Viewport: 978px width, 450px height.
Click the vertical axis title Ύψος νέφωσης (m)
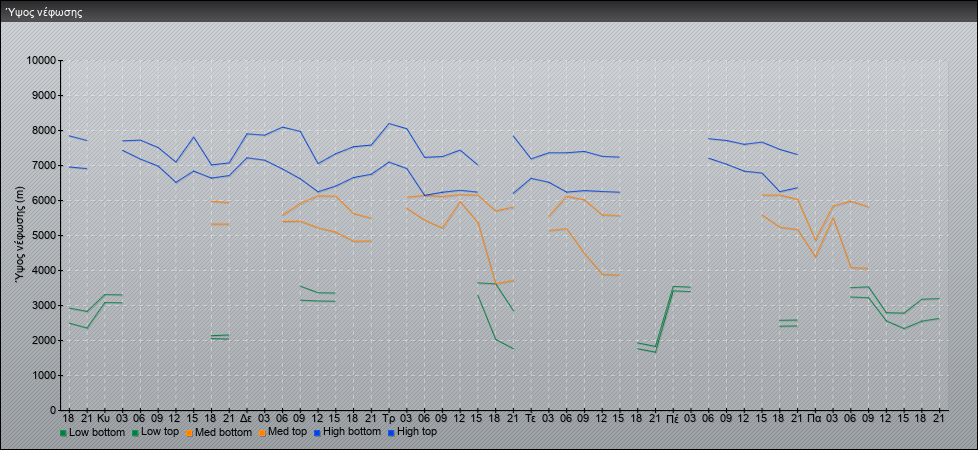[20, 235]
